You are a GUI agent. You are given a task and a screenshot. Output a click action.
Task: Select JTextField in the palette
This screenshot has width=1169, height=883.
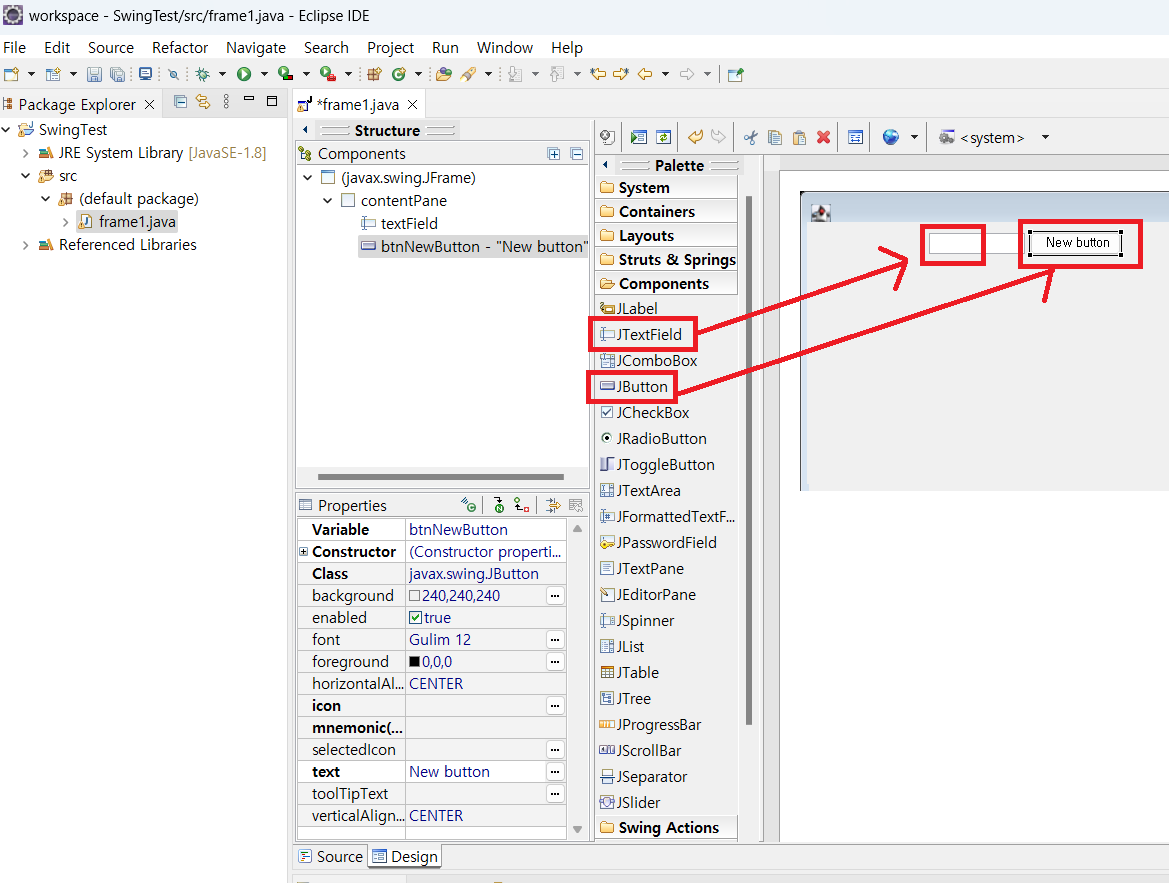(641, 335)
